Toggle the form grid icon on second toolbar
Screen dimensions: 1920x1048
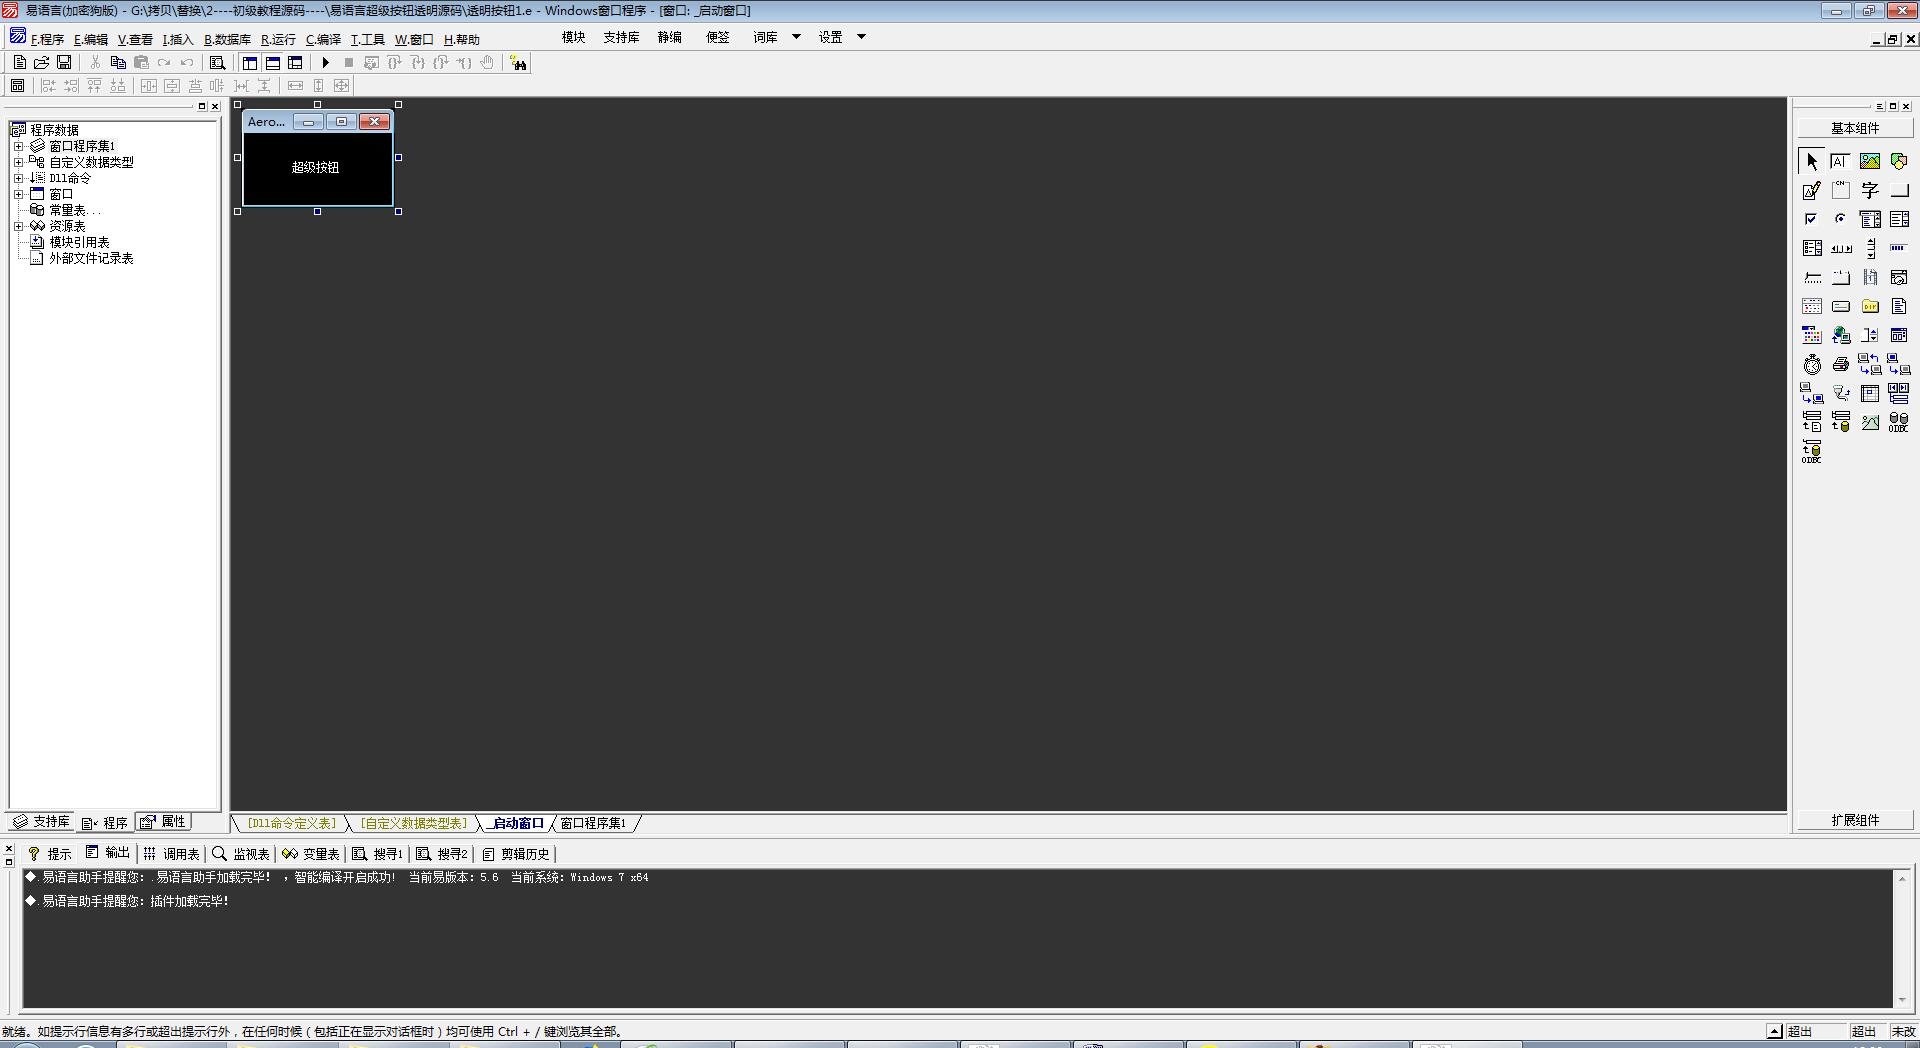point(17,86)
